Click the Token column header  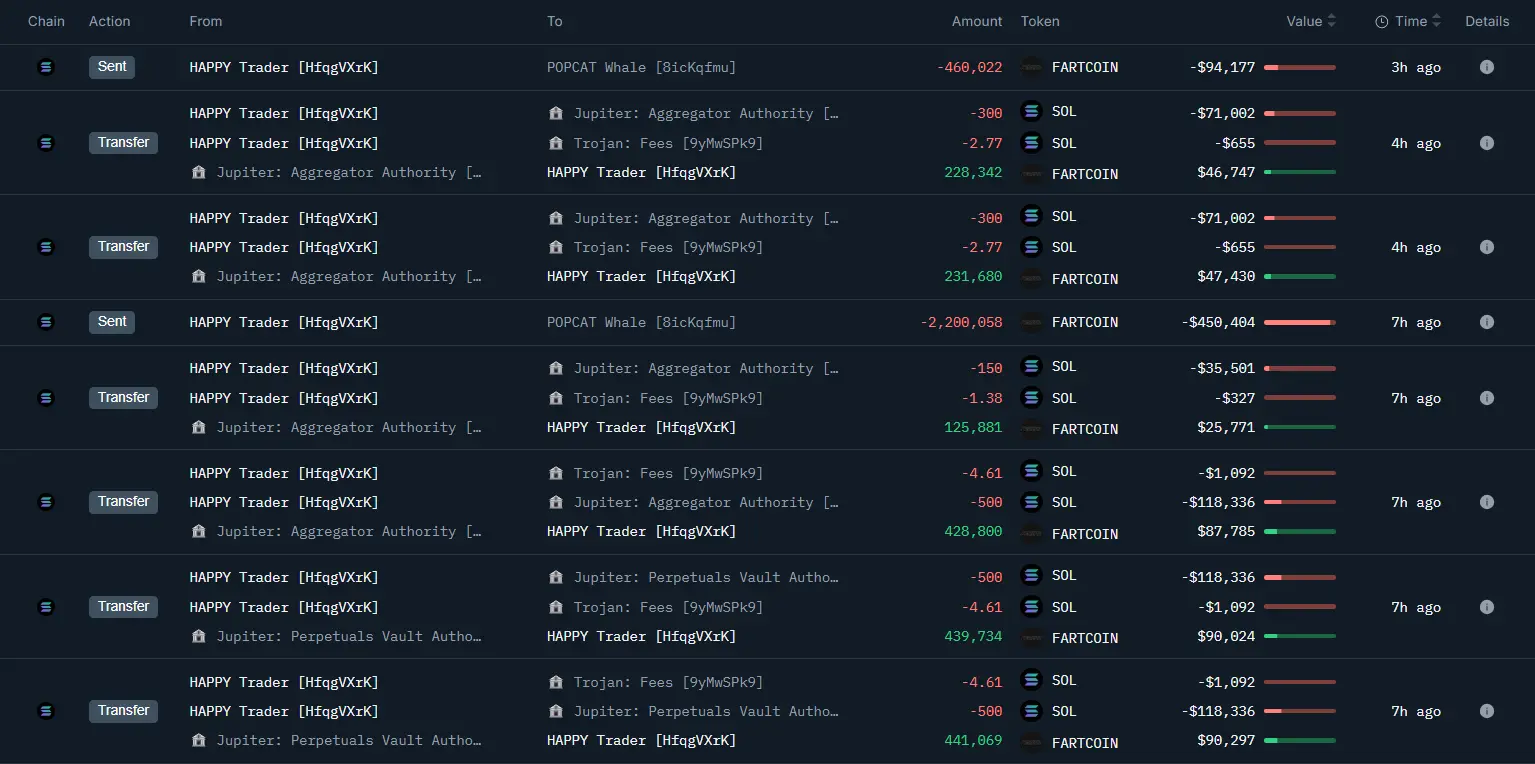pos(1040,21)
